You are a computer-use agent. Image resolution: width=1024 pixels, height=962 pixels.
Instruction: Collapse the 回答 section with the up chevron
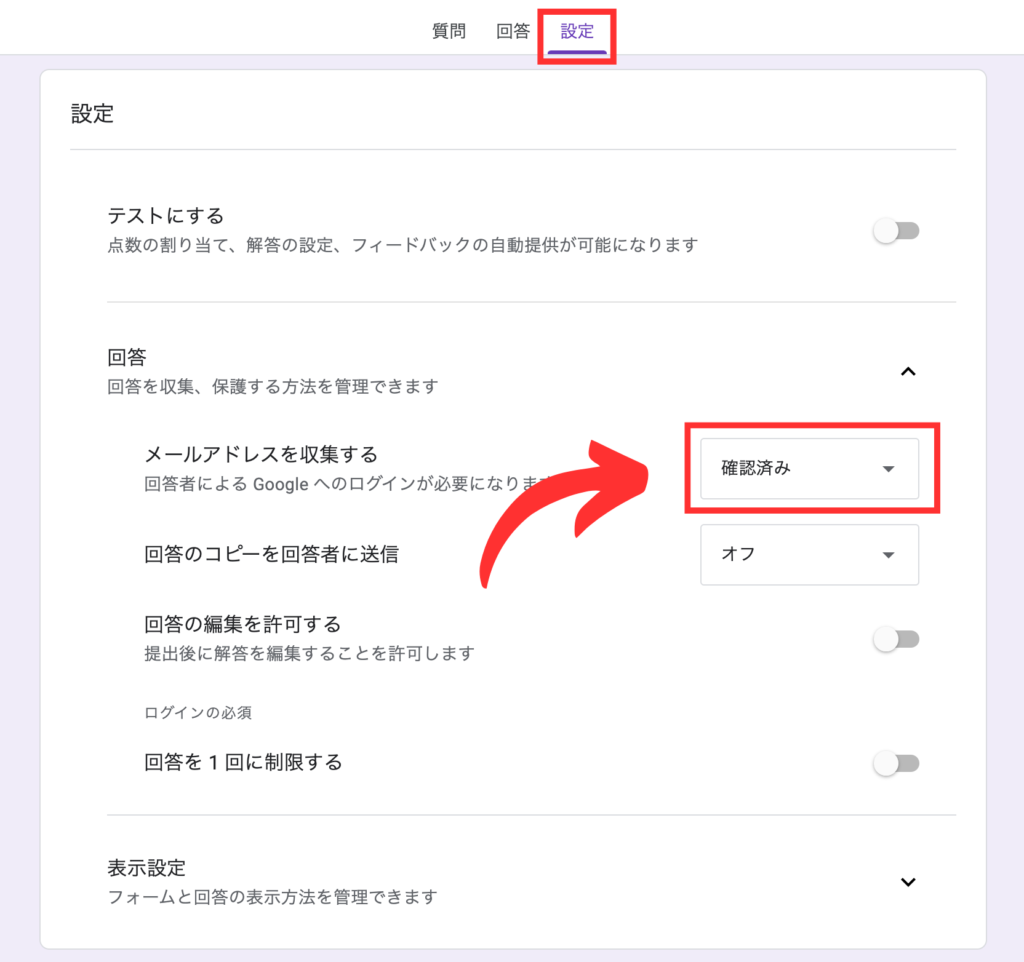coord(908,371)
